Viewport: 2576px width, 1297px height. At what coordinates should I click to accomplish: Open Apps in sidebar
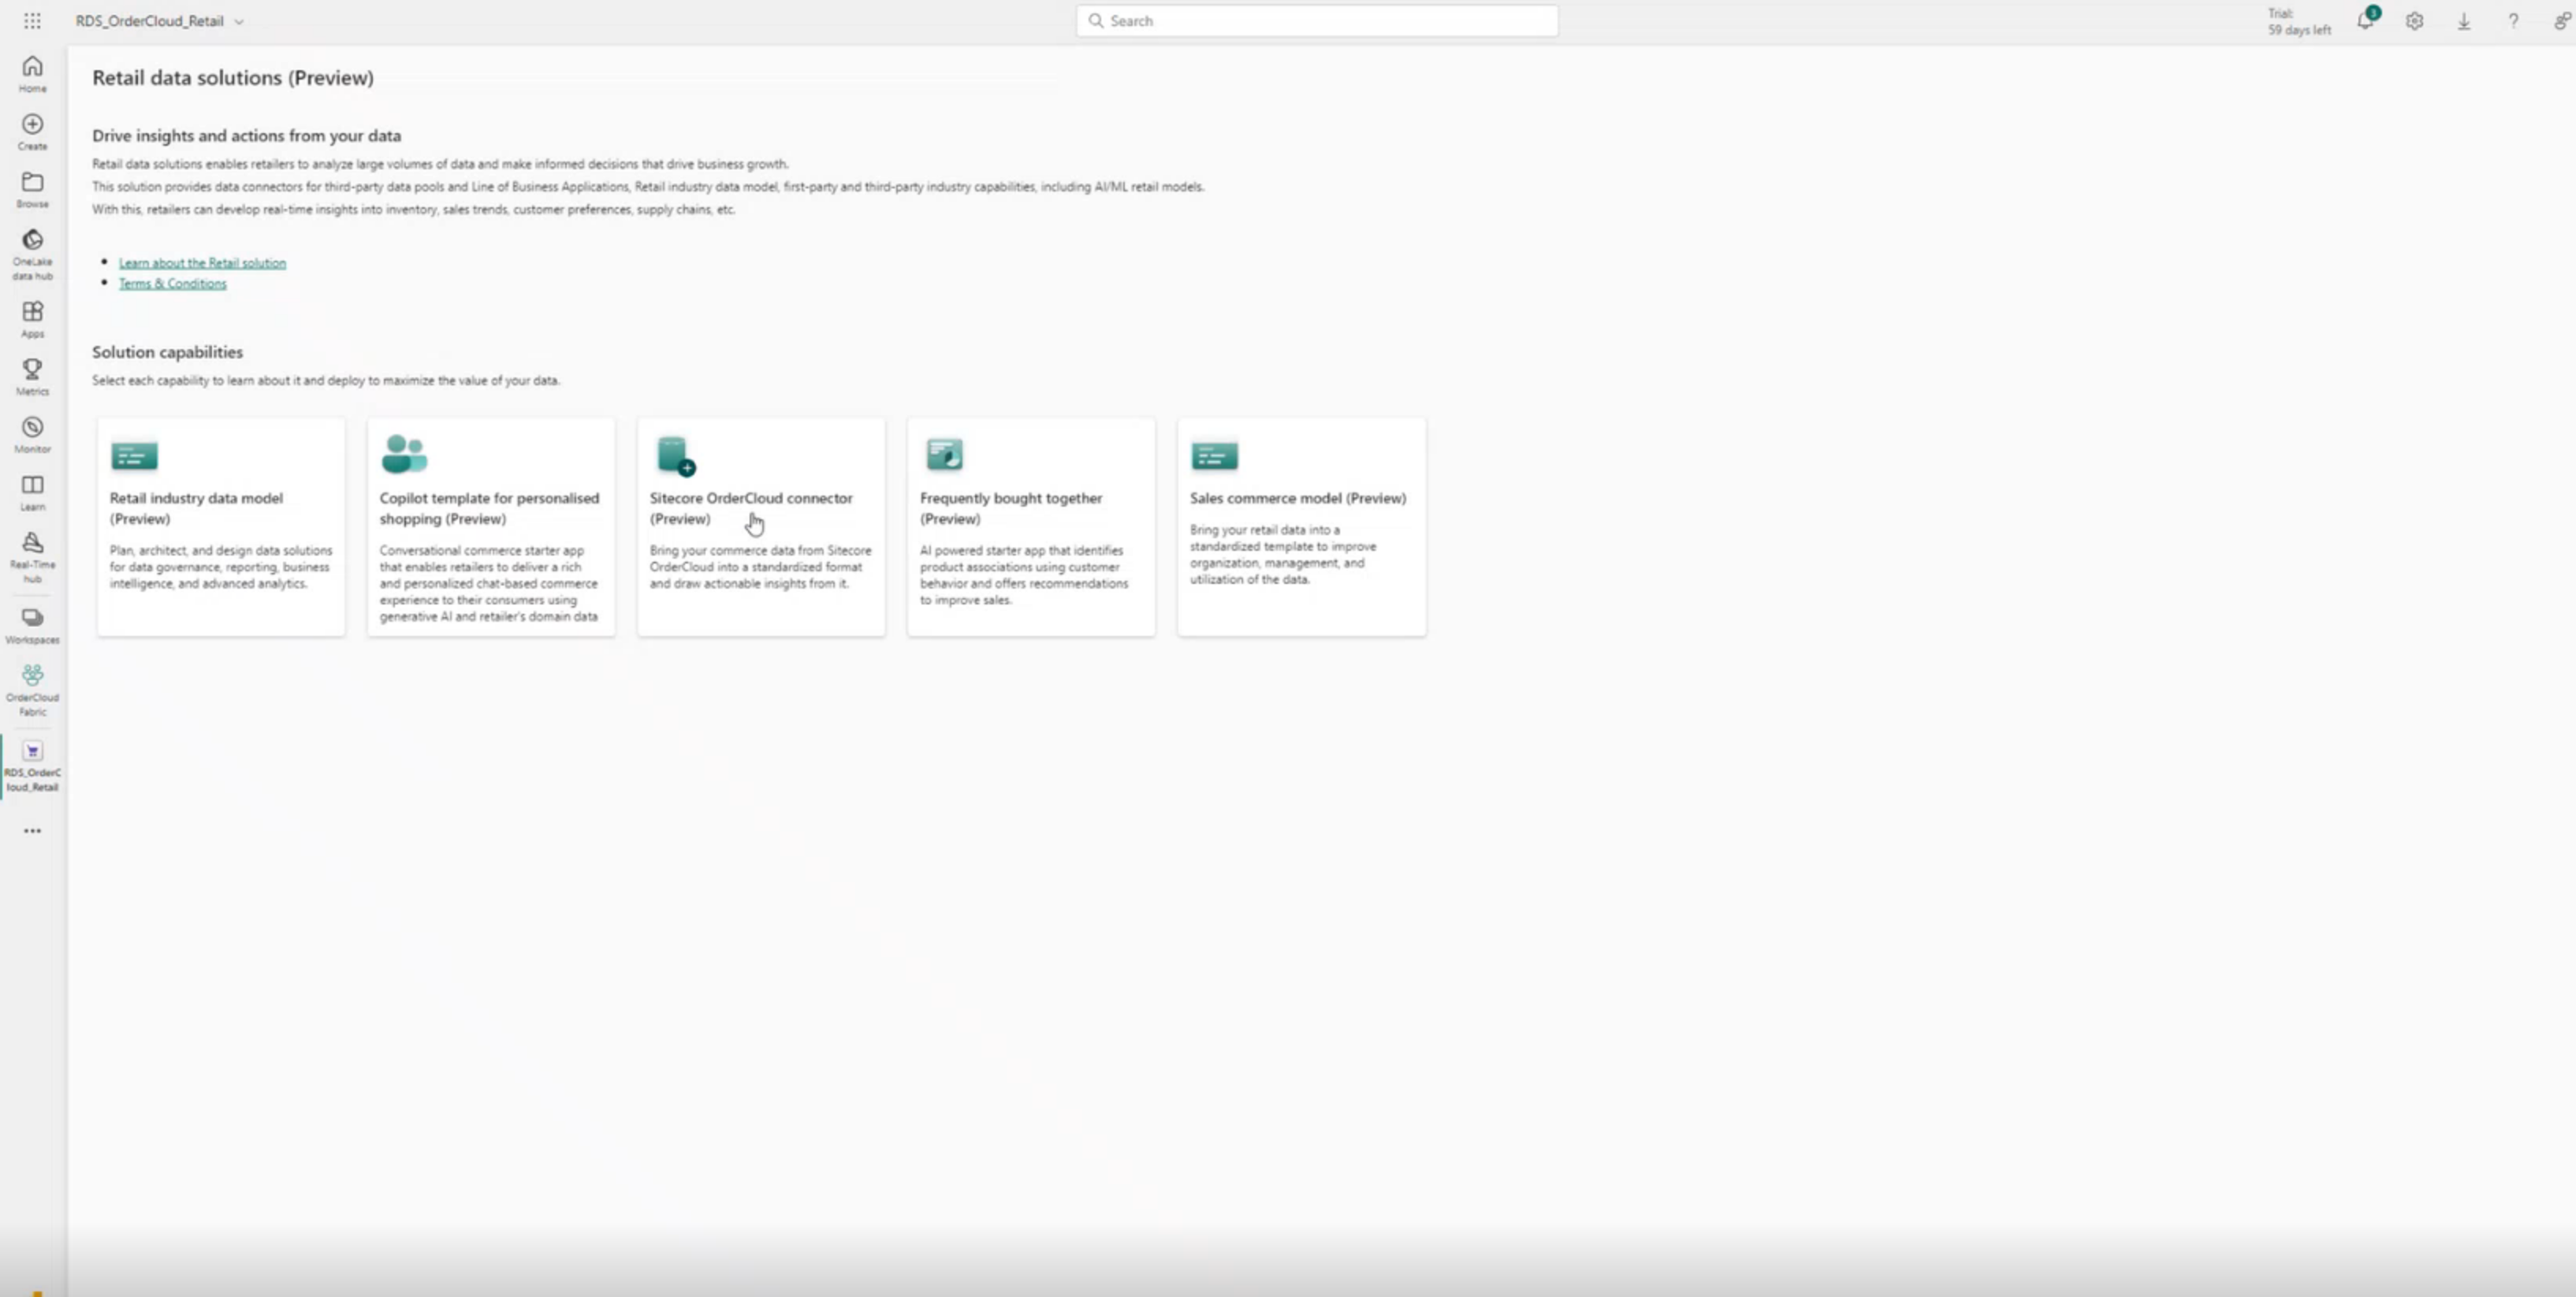(x=33, y=320)
